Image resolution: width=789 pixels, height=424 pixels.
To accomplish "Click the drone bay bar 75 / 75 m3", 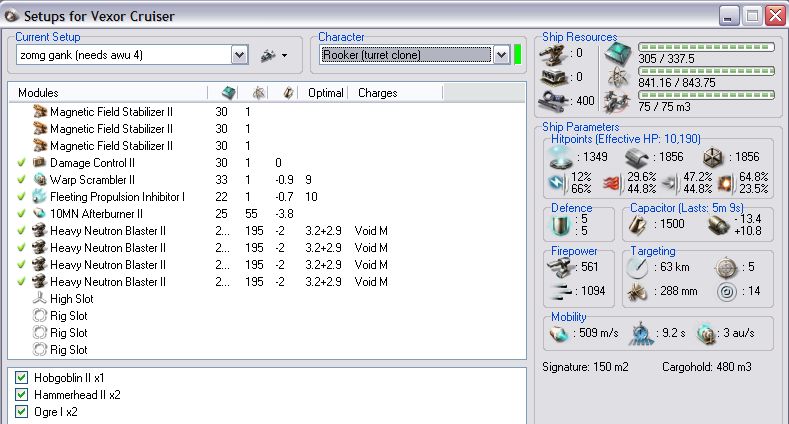I will [706, 95].
